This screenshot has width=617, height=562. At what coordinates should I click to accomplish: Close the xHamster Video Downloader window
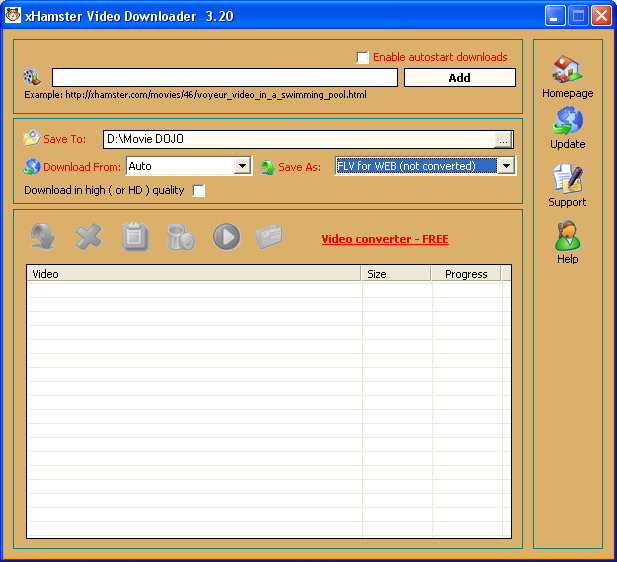(601, 16)
